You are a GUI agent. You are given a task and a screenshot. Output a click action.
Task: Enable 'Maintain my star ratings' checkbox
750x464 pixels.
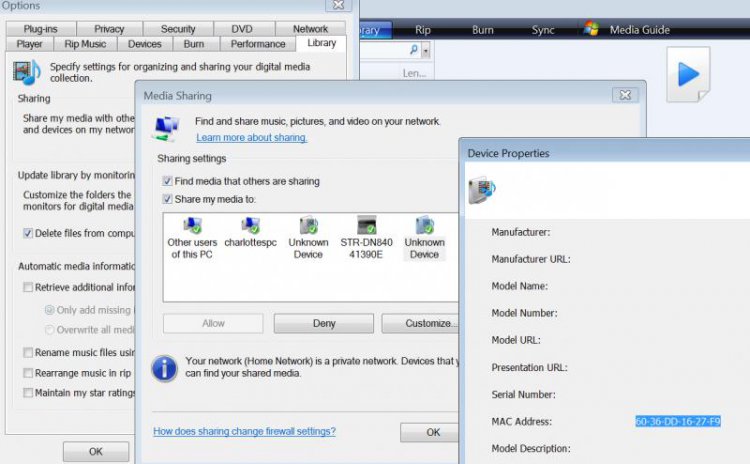tap(28, 393)
